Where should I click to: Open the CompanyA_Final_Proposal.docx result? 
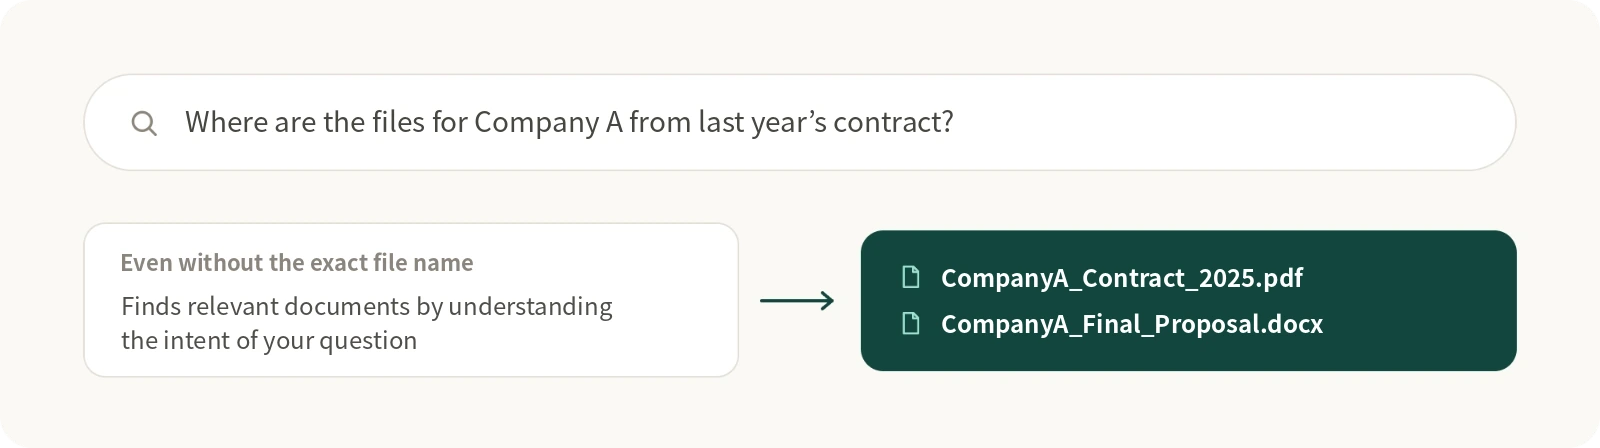click(x=1132, y=324)
